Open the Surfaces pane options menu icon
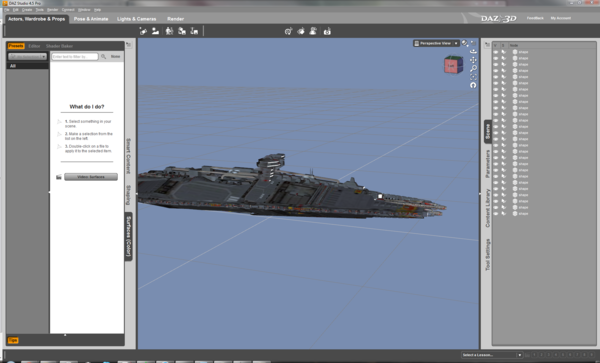Screen dimensions: 600x363 129,45
